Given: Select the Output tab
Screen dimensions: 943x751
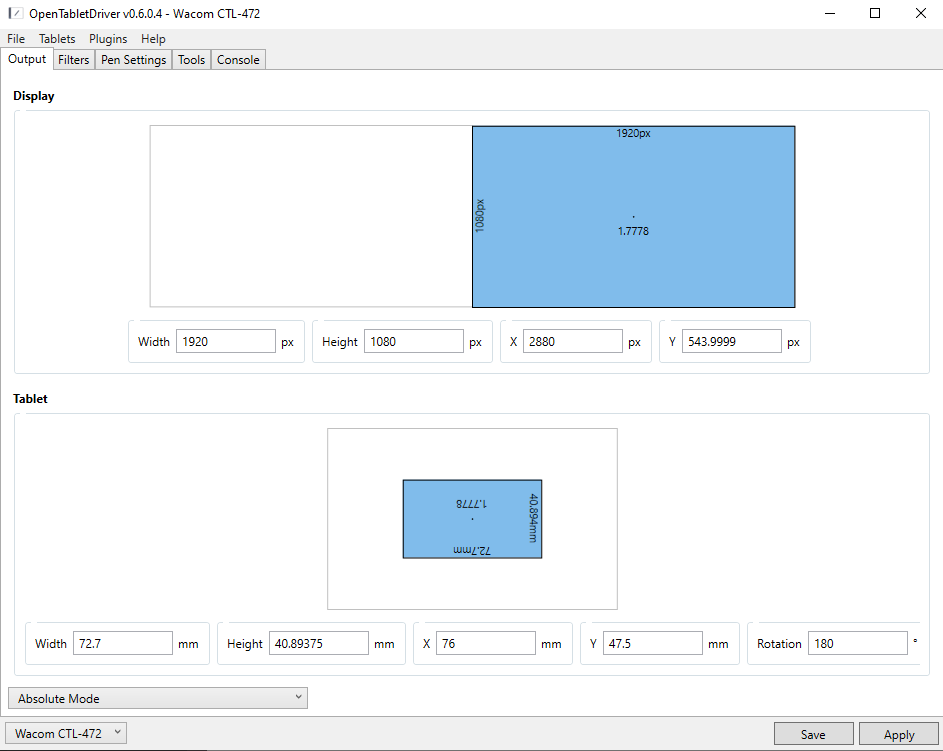Looking at the screenshot, I should (x=27, y=59).
